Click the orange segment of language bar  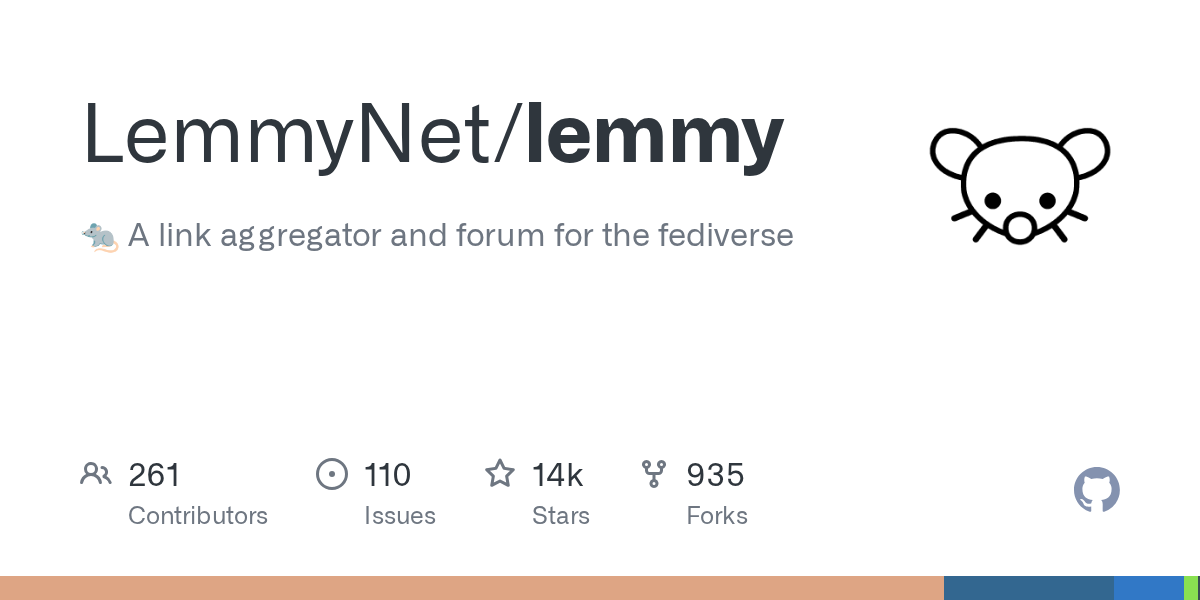tap(470, 588)
